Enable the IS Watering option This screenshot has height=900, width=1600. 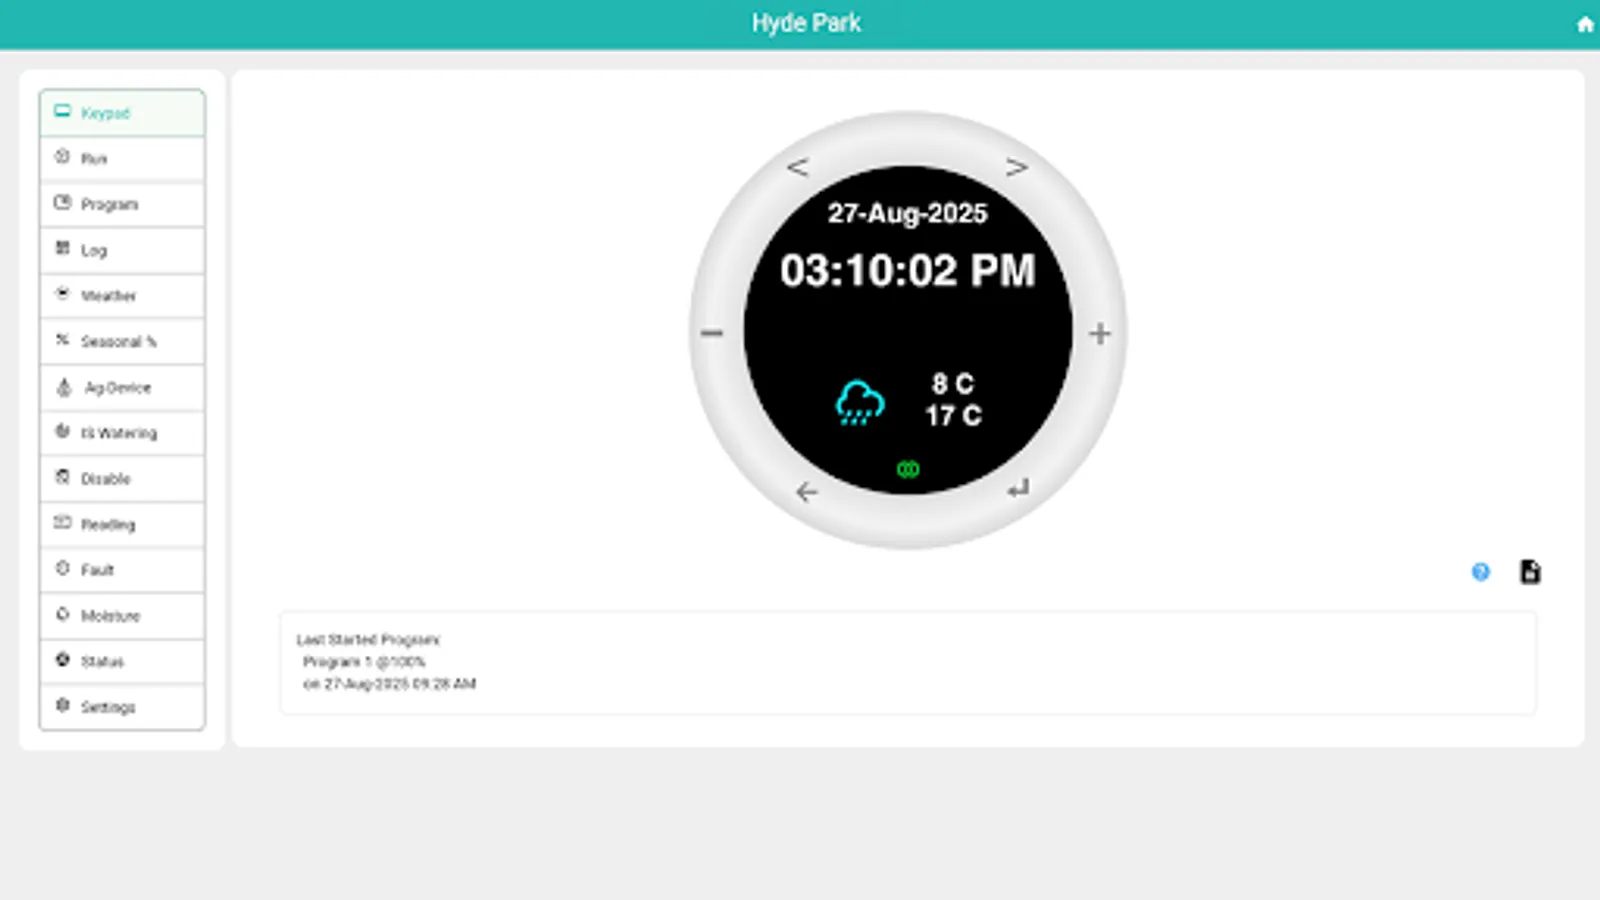(x=121, y=432)
